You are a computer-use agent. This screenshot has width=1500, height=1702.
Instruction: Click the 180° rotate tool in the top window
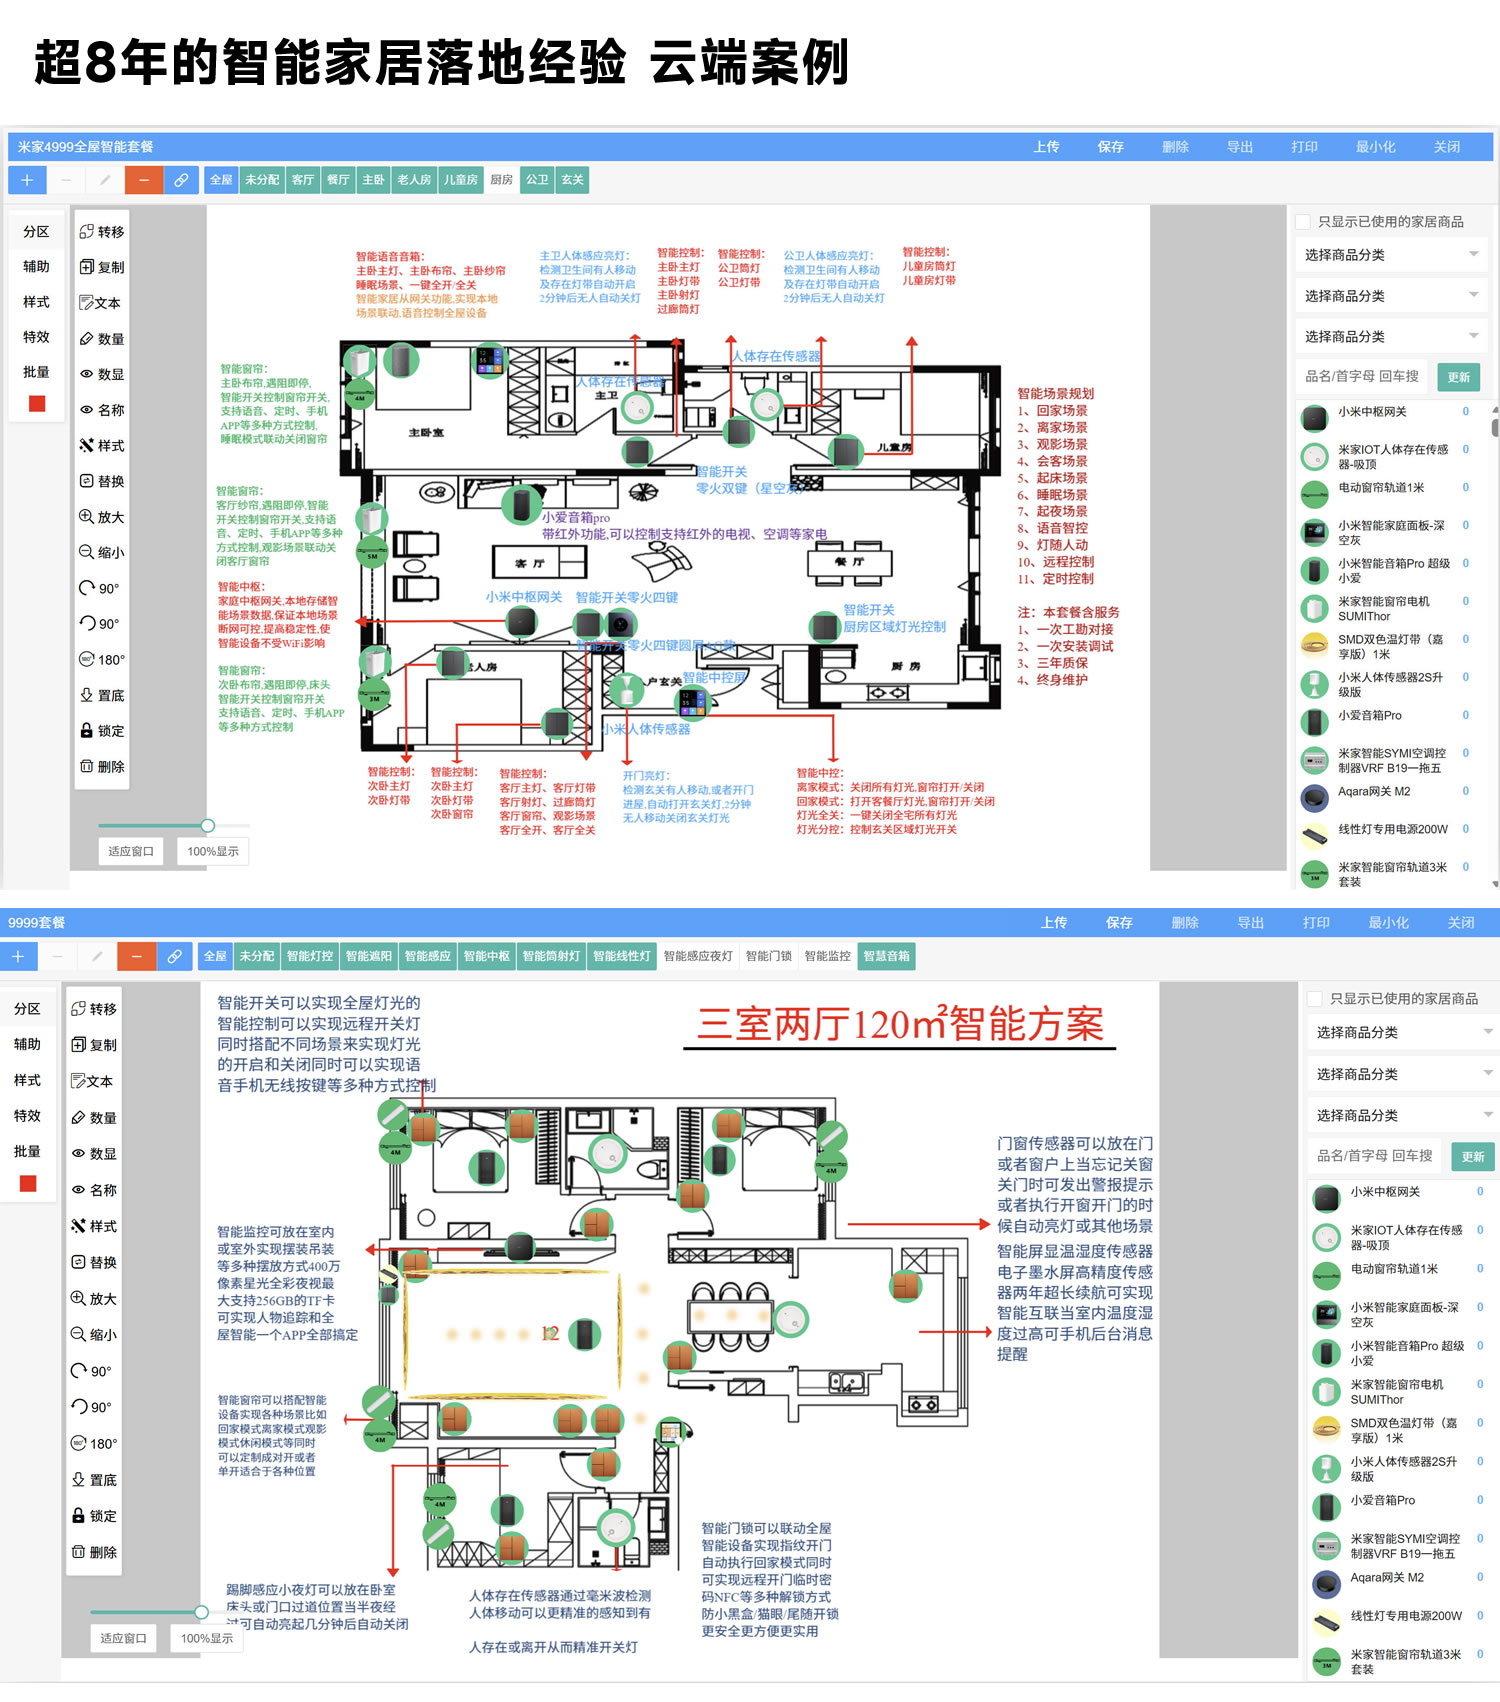point(101,660)
